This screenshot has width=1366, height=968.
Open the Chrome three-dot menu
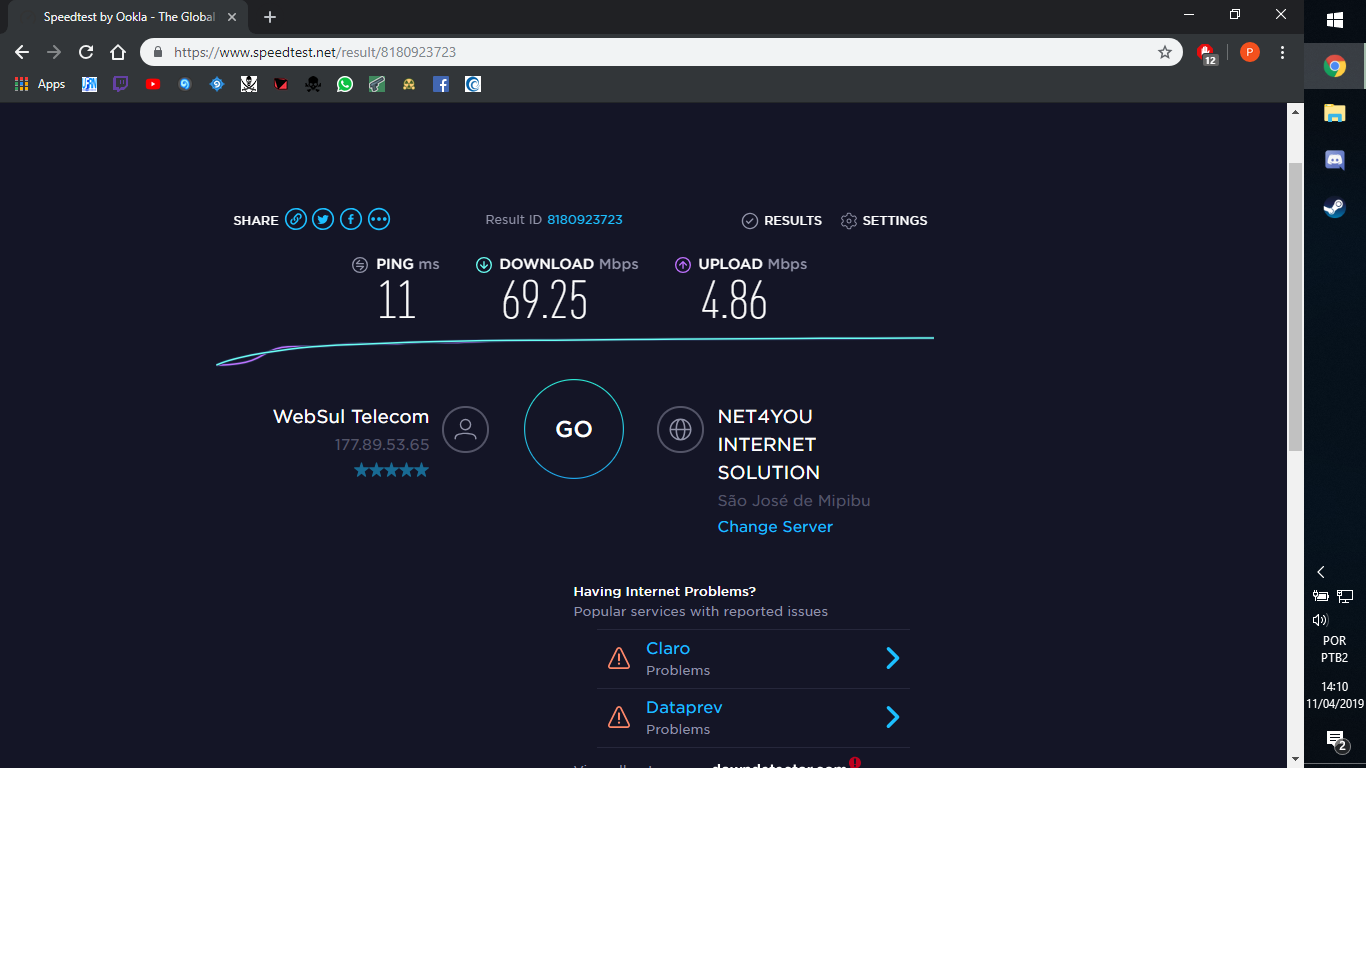coord(1282,52)
